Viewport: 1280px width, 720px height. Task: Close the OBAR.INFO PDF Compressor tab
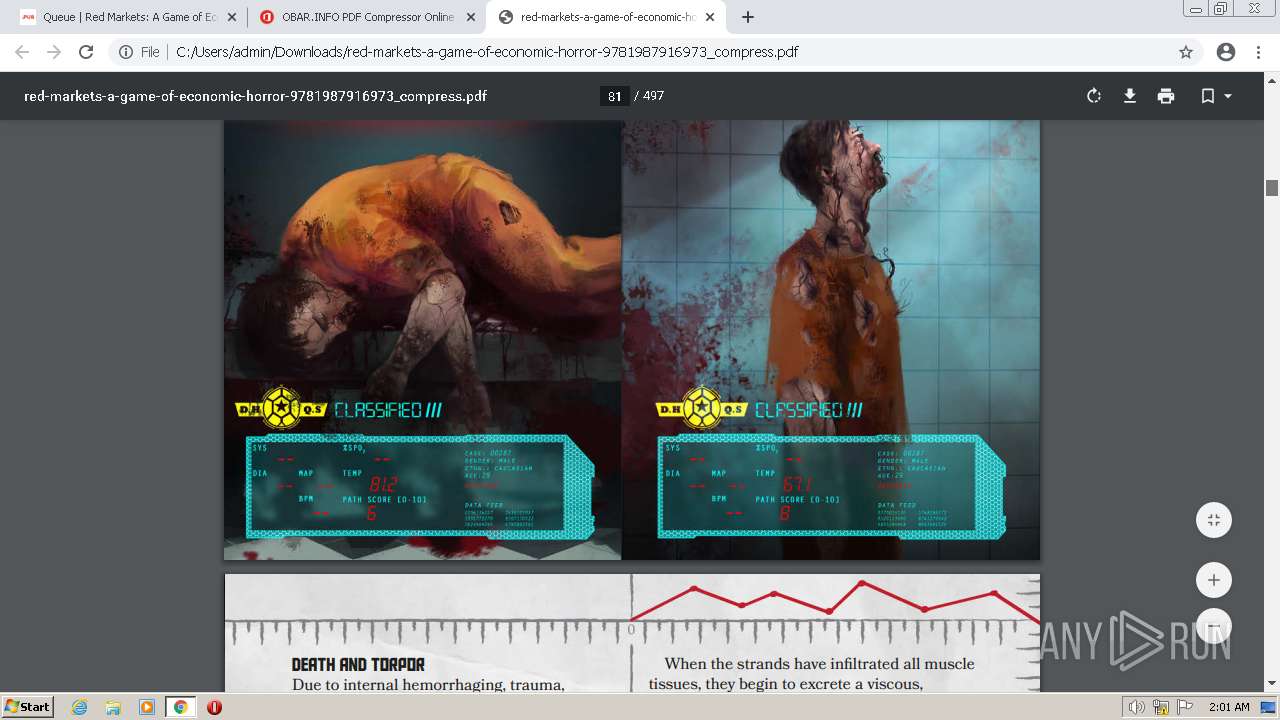click(471, 17)
